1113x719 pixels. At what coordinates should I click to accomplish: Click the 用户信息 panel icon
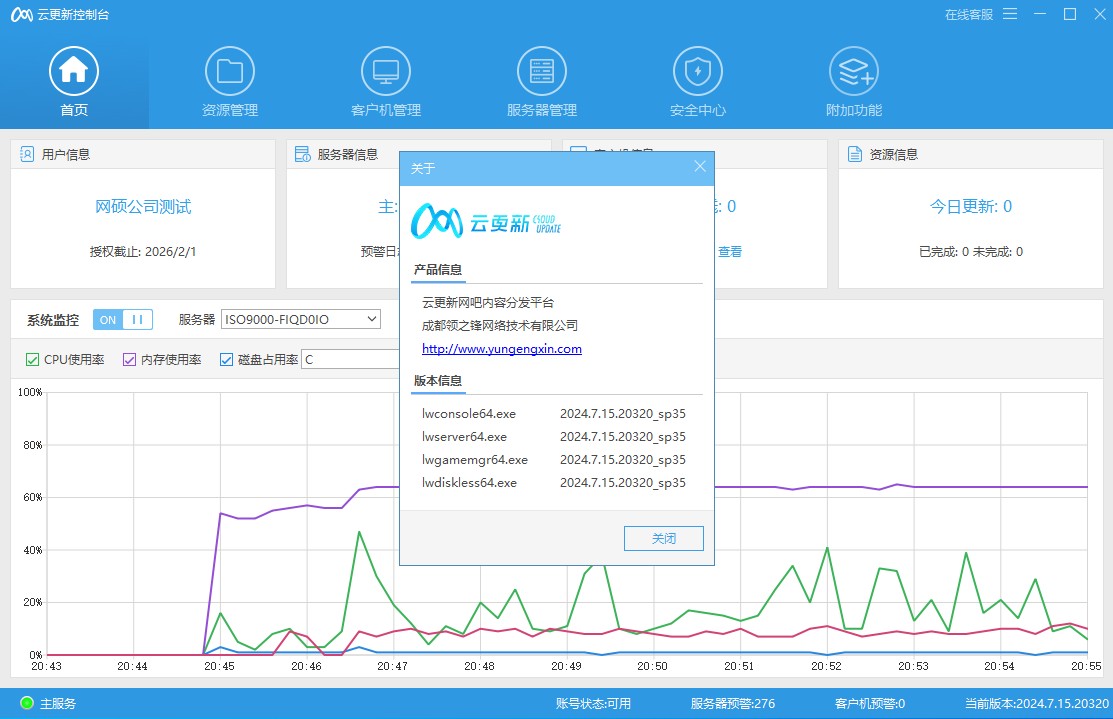(x=27, y=154)
